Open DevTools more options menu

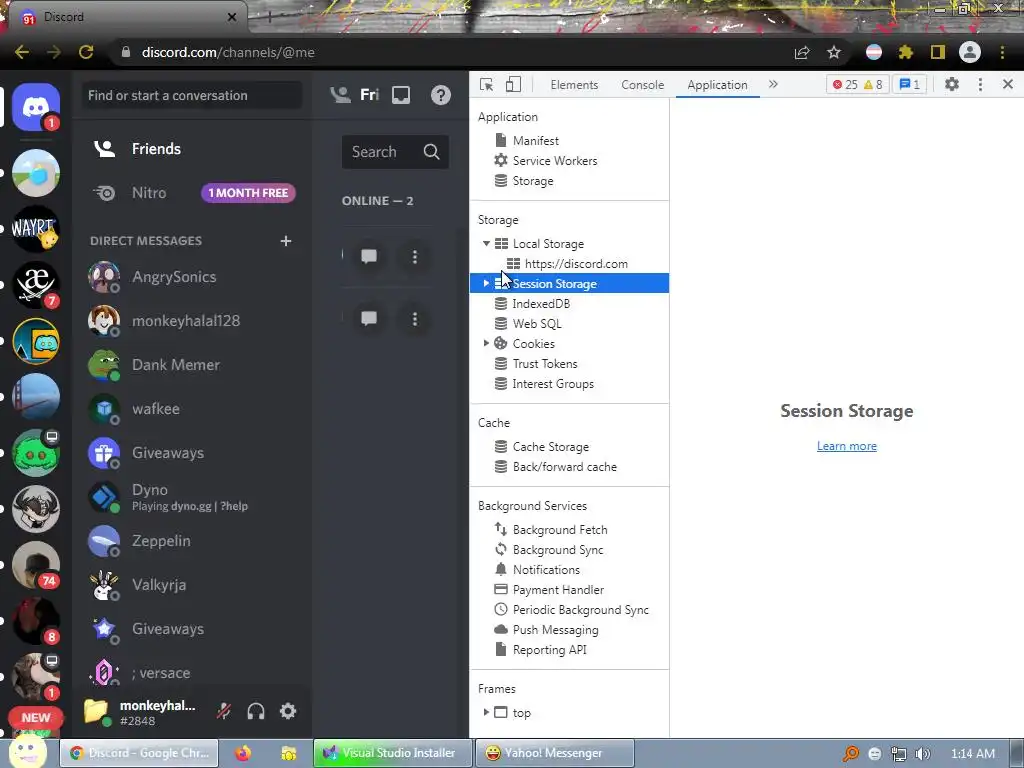(x=980, y=84)
